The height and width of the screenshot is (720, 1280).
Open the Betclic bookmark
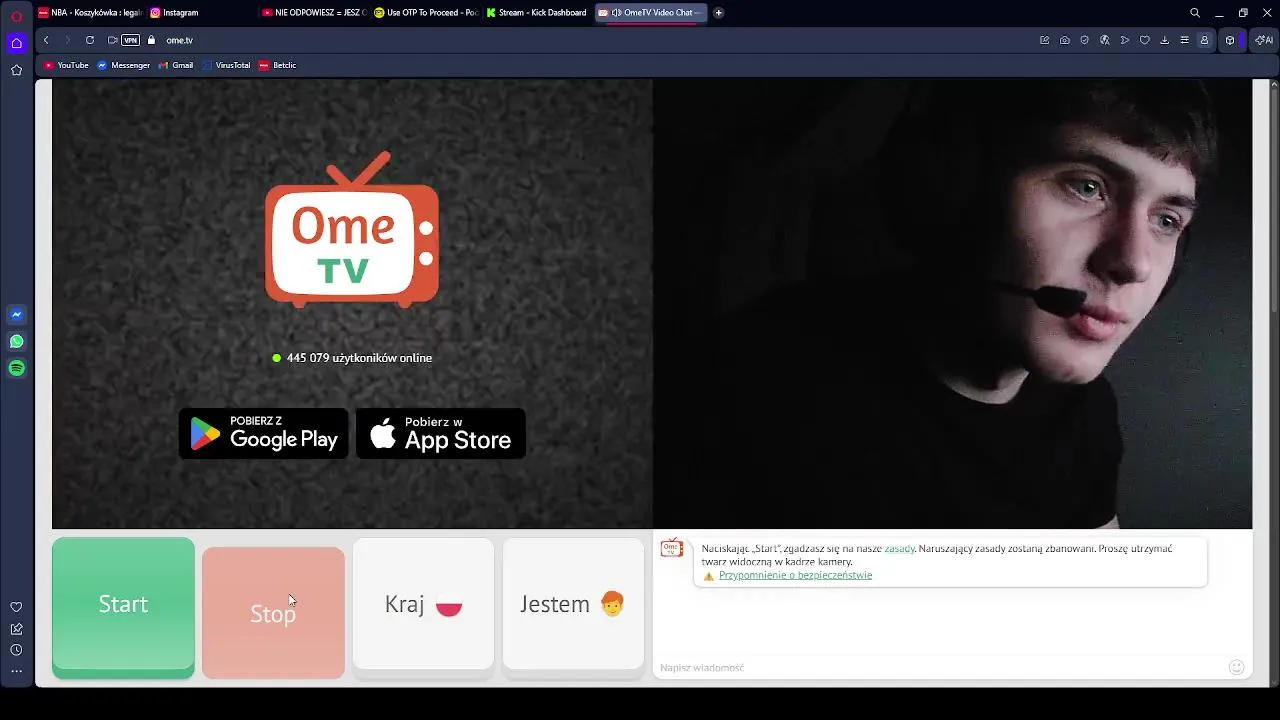278,65
